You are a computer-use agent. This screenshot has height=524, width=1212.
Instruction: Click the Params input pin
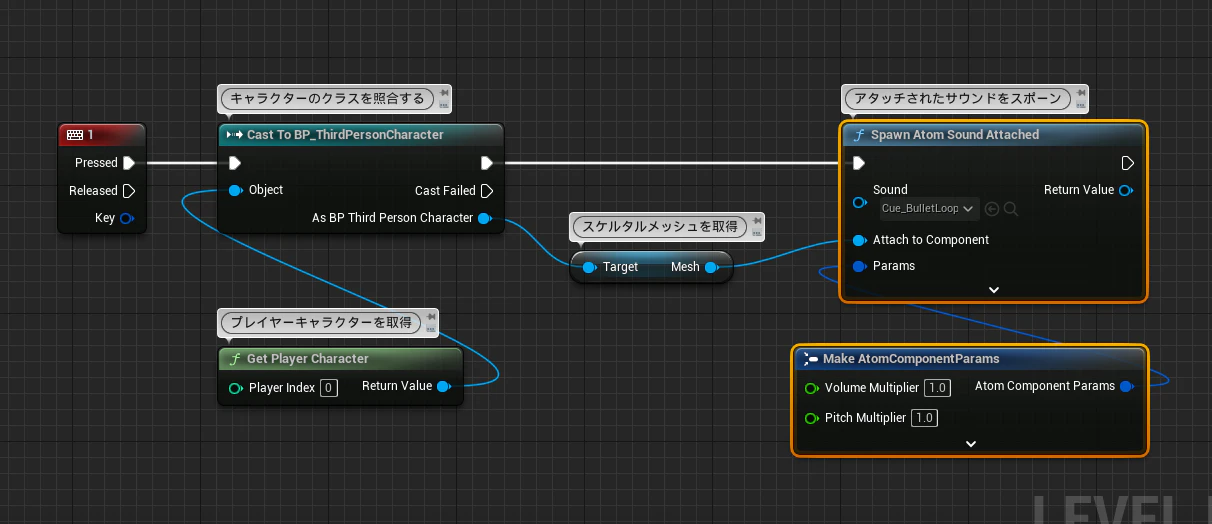(x=859, y=266)
